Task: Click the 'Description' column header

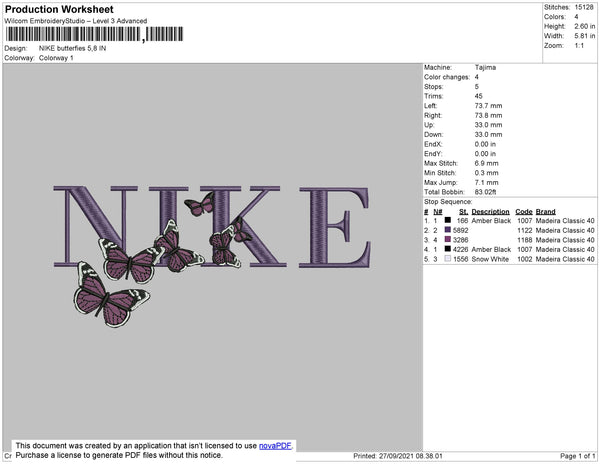Action: tap(490, 212)
